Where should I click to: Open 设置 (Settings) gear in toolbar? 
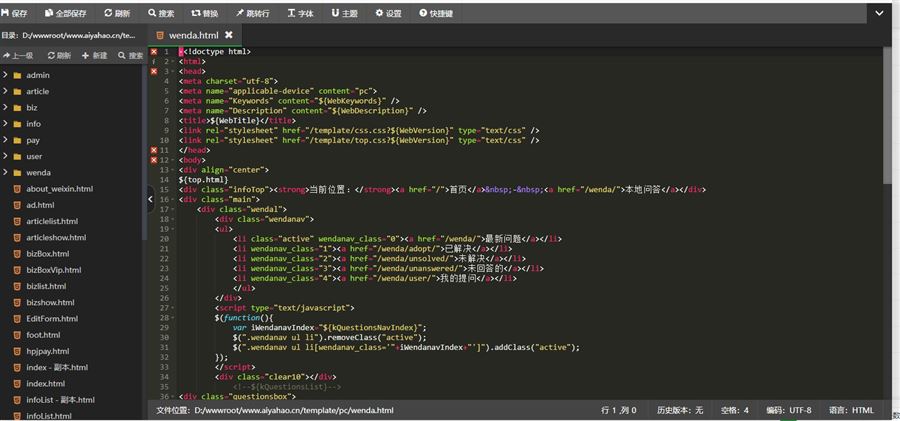(388, 14)
